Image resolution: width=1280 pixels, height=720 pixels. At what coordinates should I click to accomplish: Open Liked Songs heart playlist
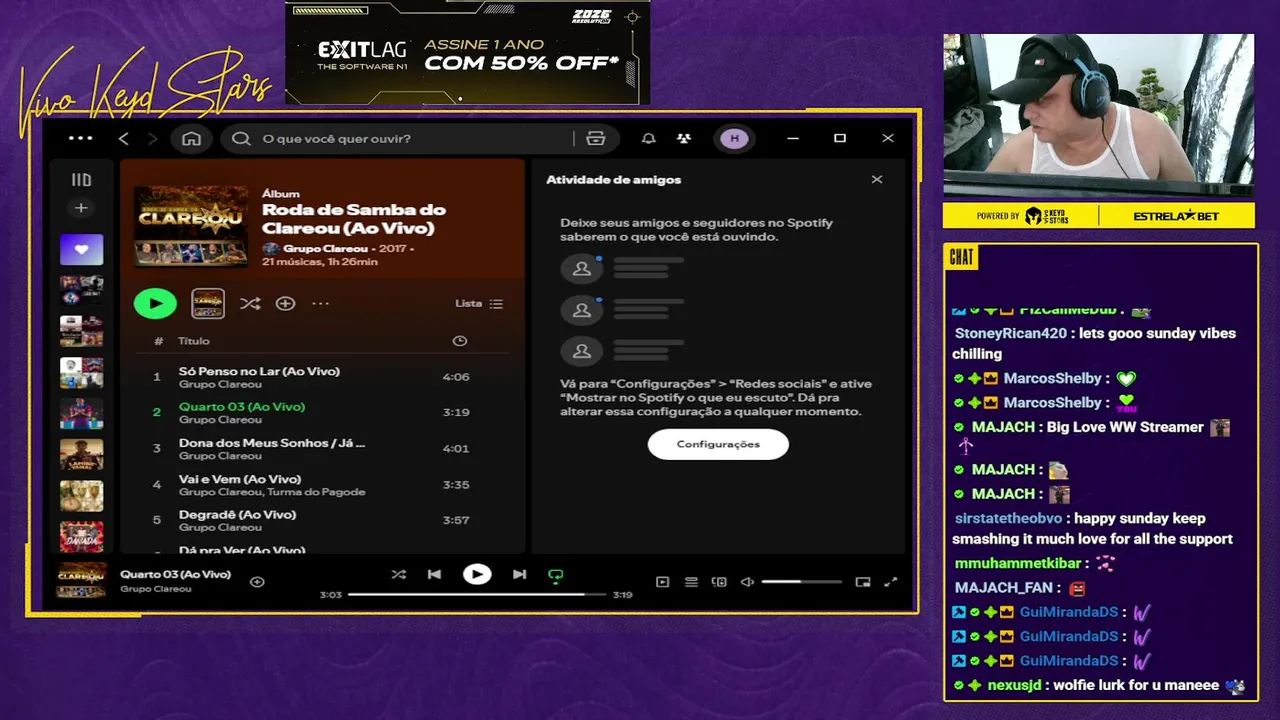[x=81, y=250]
